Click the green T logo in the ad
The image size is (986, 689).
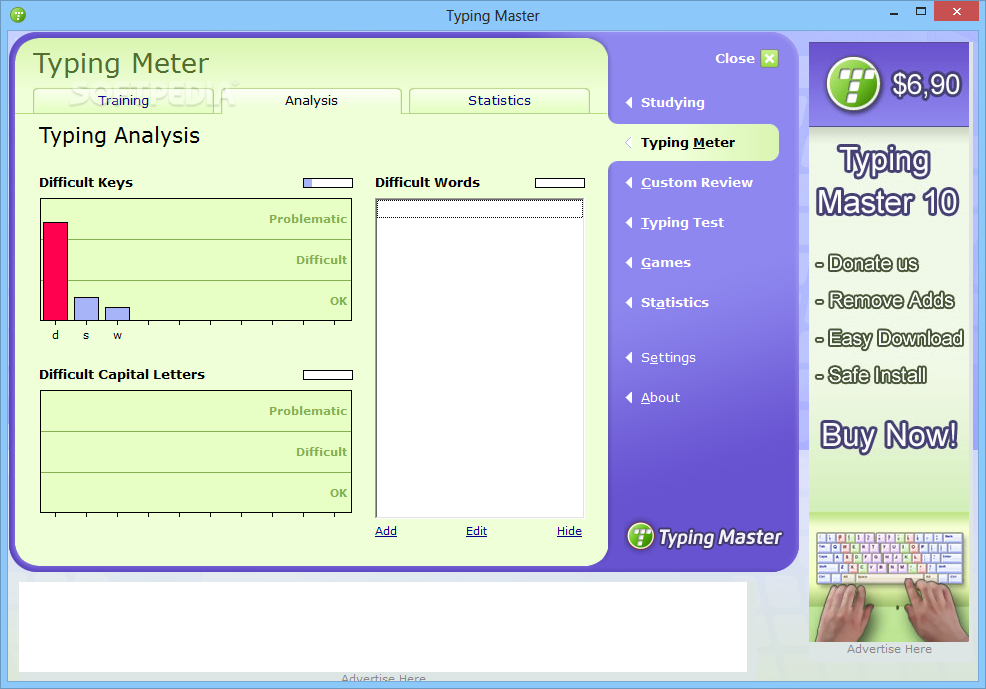coord(853,84)
